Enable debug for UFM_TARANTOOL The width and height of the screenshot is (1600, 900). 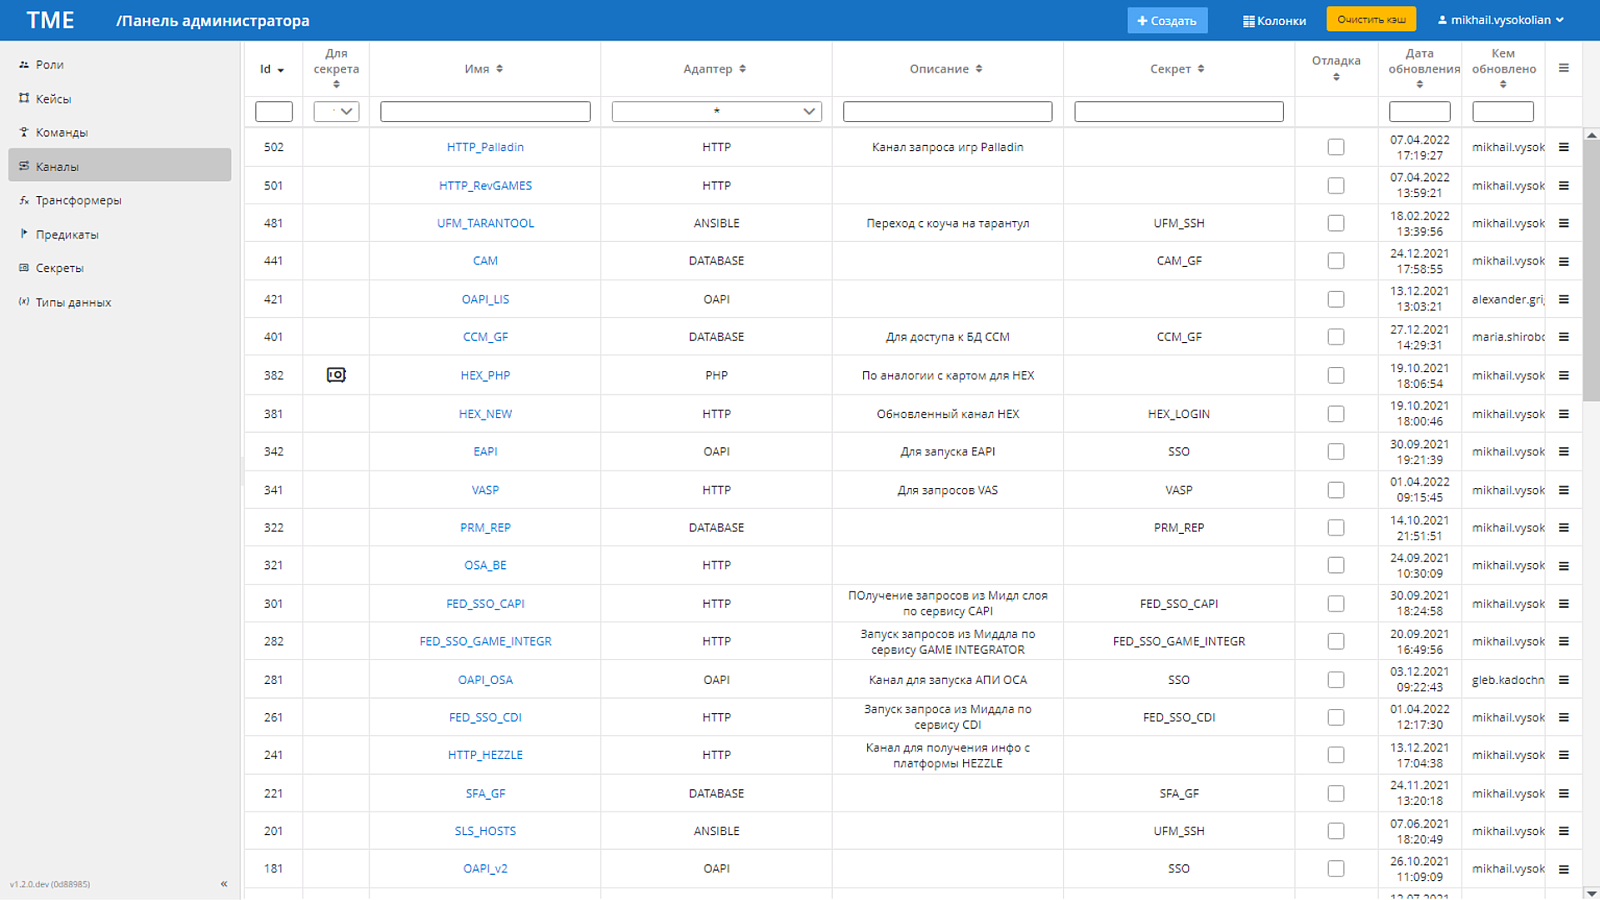pyautogui.click(x=1336, y=223)
